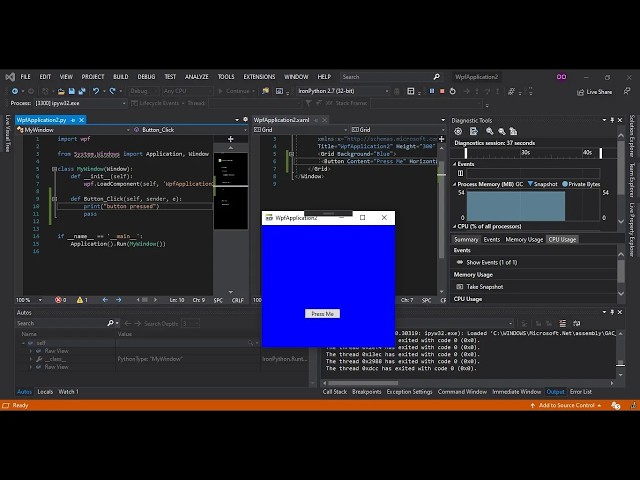The width and height of the screenshot is (640, 480).
Task: Click the Press Me button in WPF window
Action: tap(322, 314)
